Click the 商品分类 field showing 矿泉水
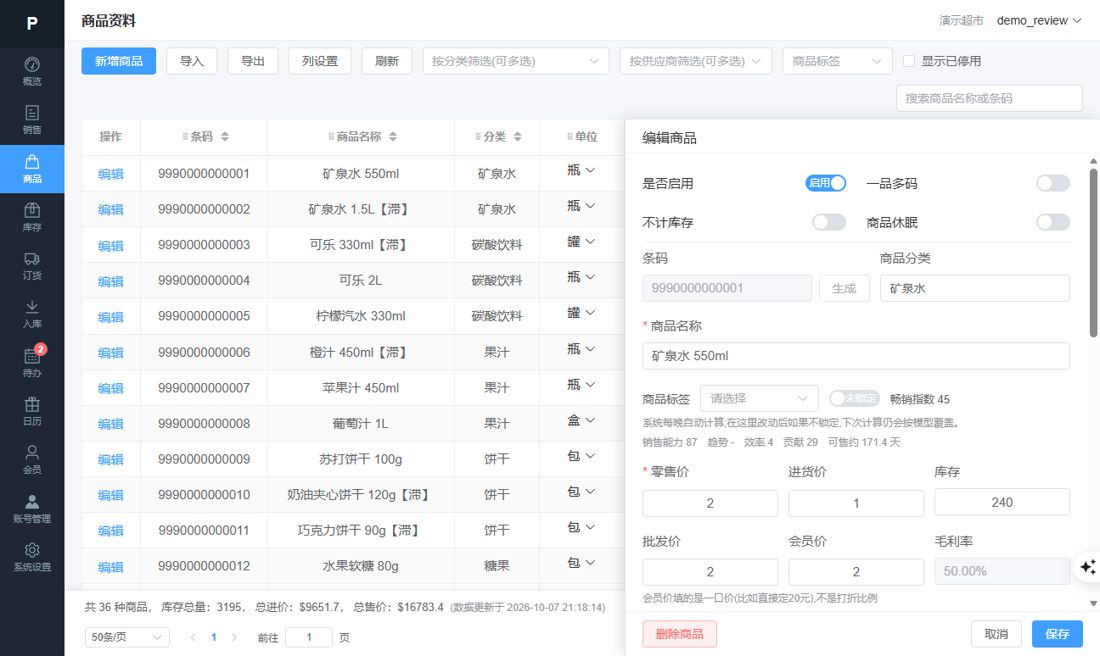This screenshot has height=656, width=1100. click(x=975, y=288)
